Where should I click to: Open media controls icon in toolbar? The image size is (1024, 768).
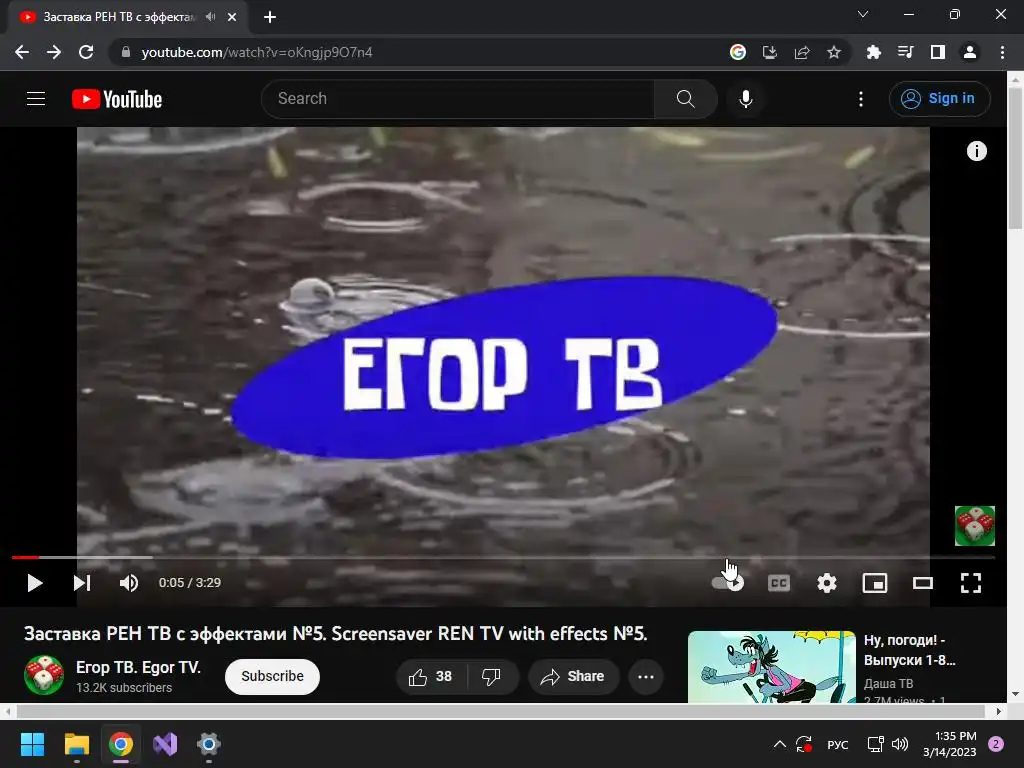click(x=905, y=52)
